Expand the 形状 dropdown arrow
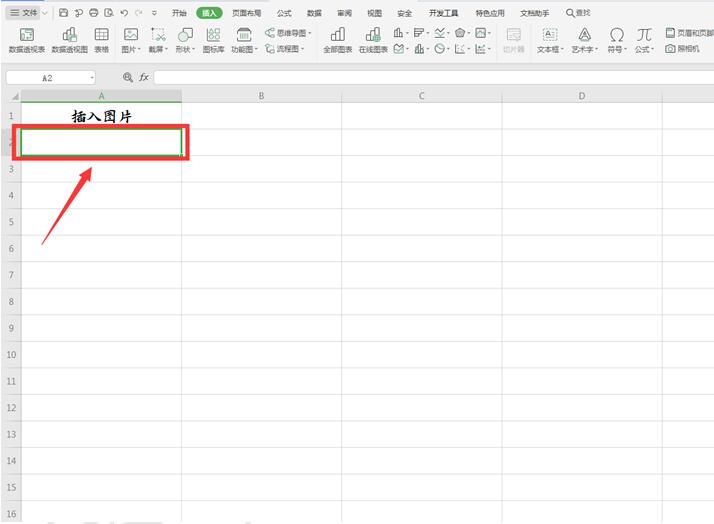Viewport: 714px width, 524px height. (194, 49)
